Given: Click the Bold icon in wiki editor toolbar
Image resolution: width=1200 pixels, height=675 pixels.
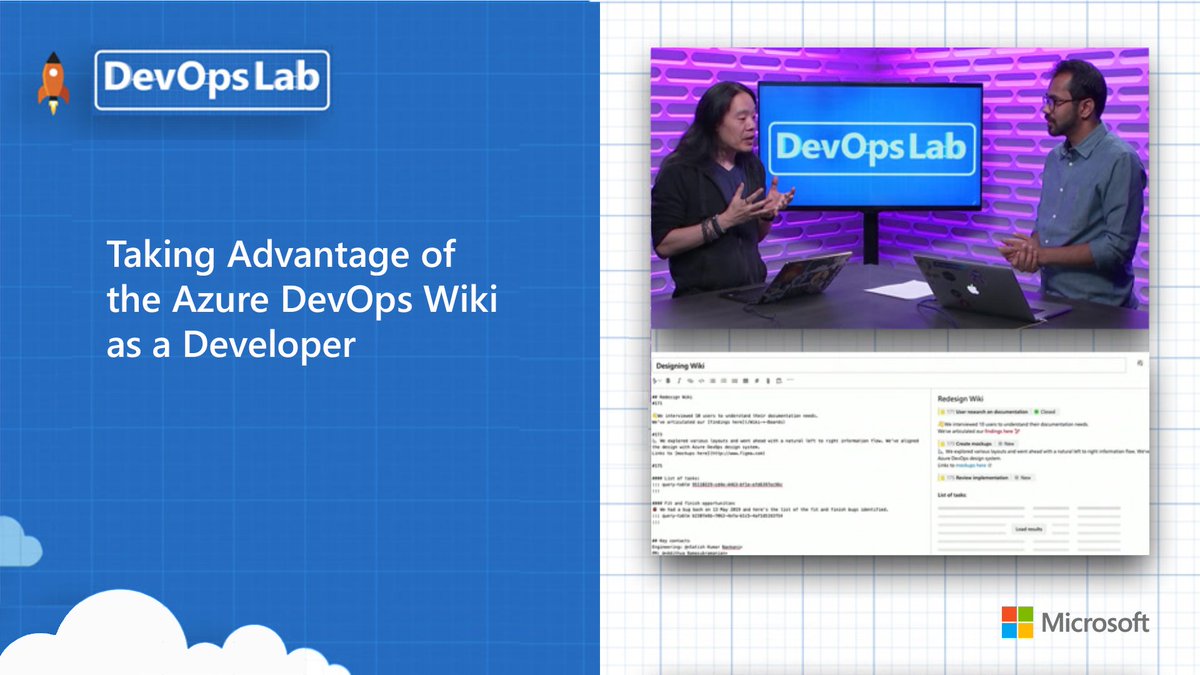Looking at the screenshot, I should [x=668, y=381].
